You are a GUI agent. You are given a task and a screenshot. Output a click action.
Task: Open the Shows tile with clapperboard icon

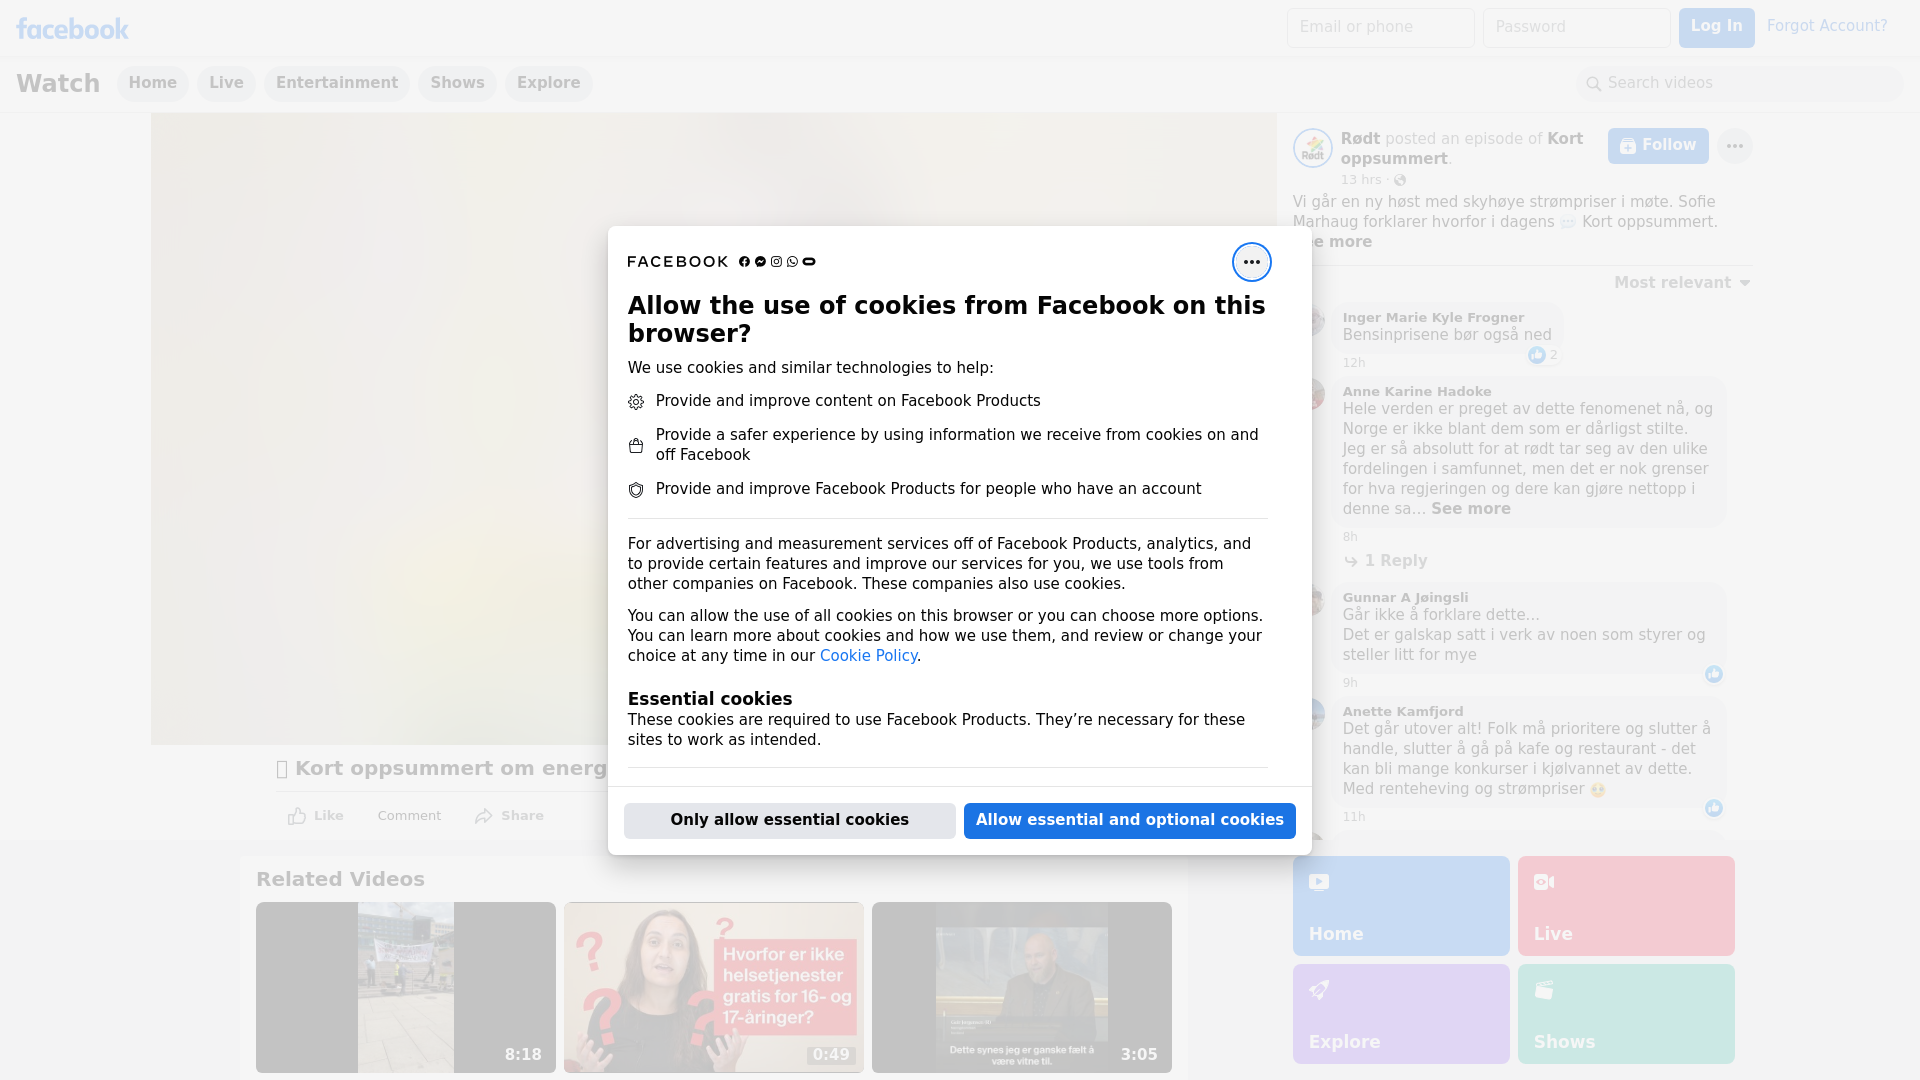[1625, 1013]
